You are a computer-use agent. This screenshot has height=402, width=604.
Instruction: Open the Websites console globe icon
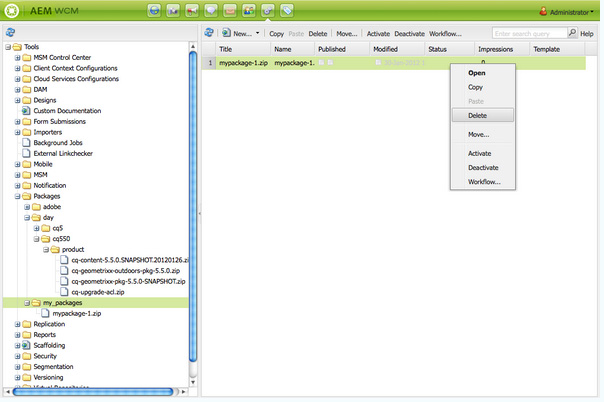(154, 10)
